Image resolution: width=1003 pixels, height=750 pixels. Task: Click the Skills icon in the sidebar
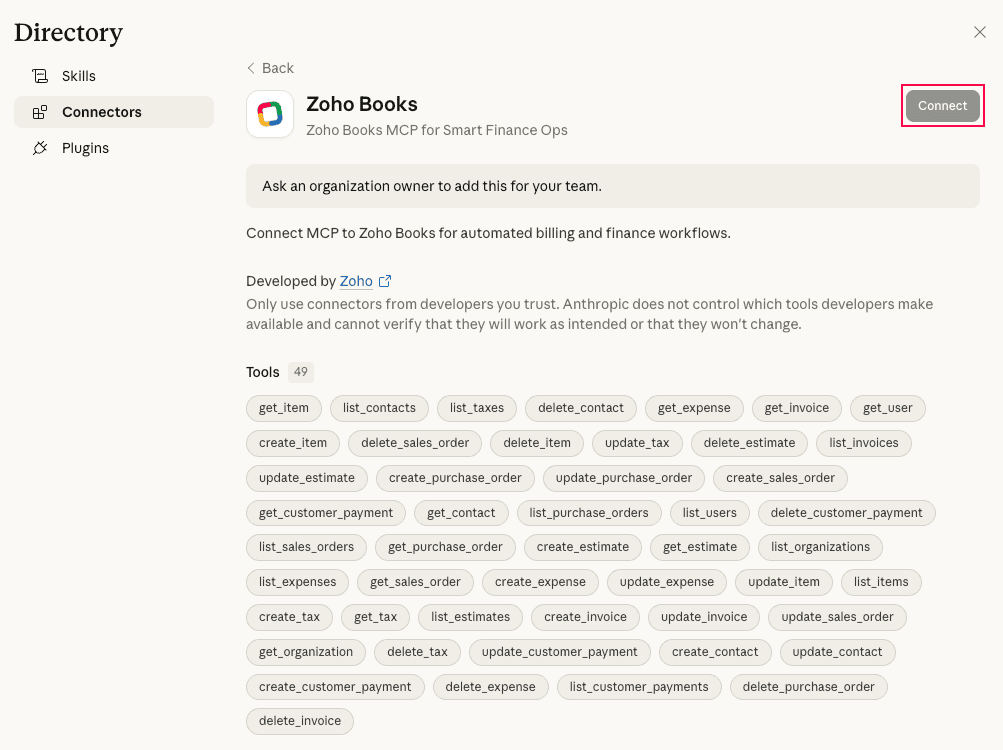[40, 75]
